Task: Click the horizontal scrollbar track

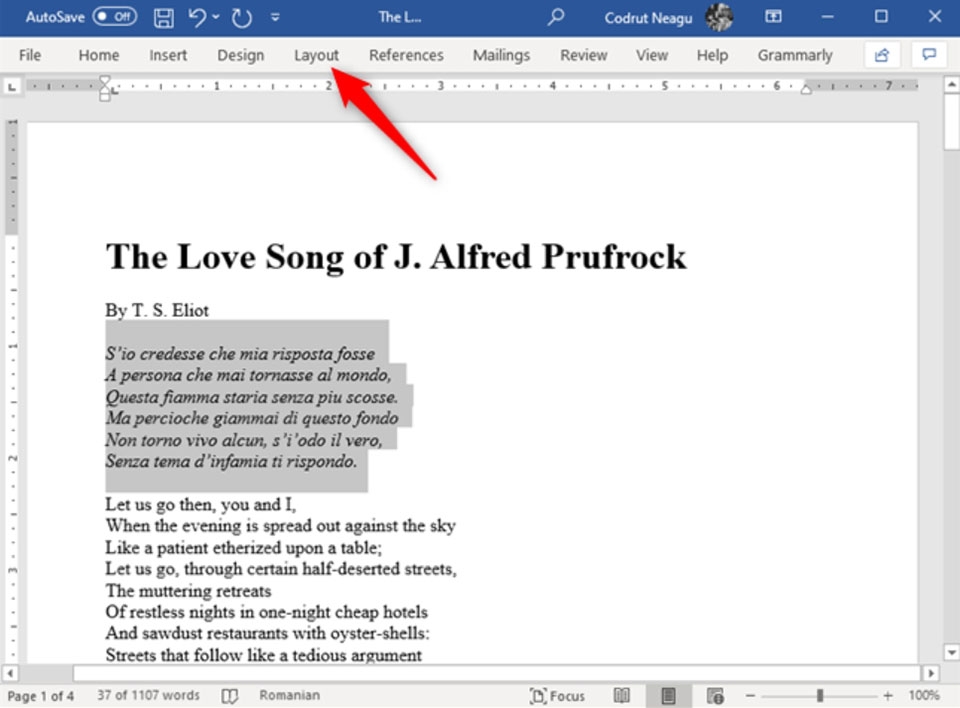Action: pyautogui.click(x=497, y=673)
